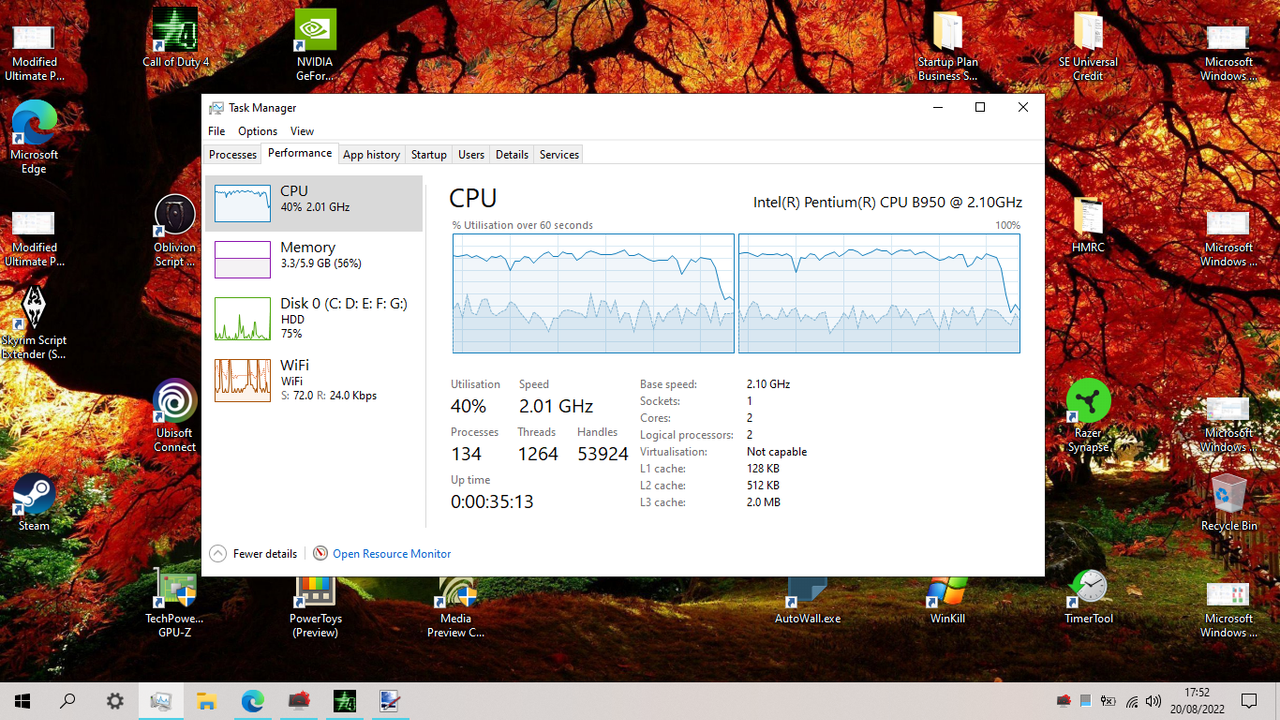Select the CPU performance entry
This screenshot has height=720, width=1280.
[314, 203]
